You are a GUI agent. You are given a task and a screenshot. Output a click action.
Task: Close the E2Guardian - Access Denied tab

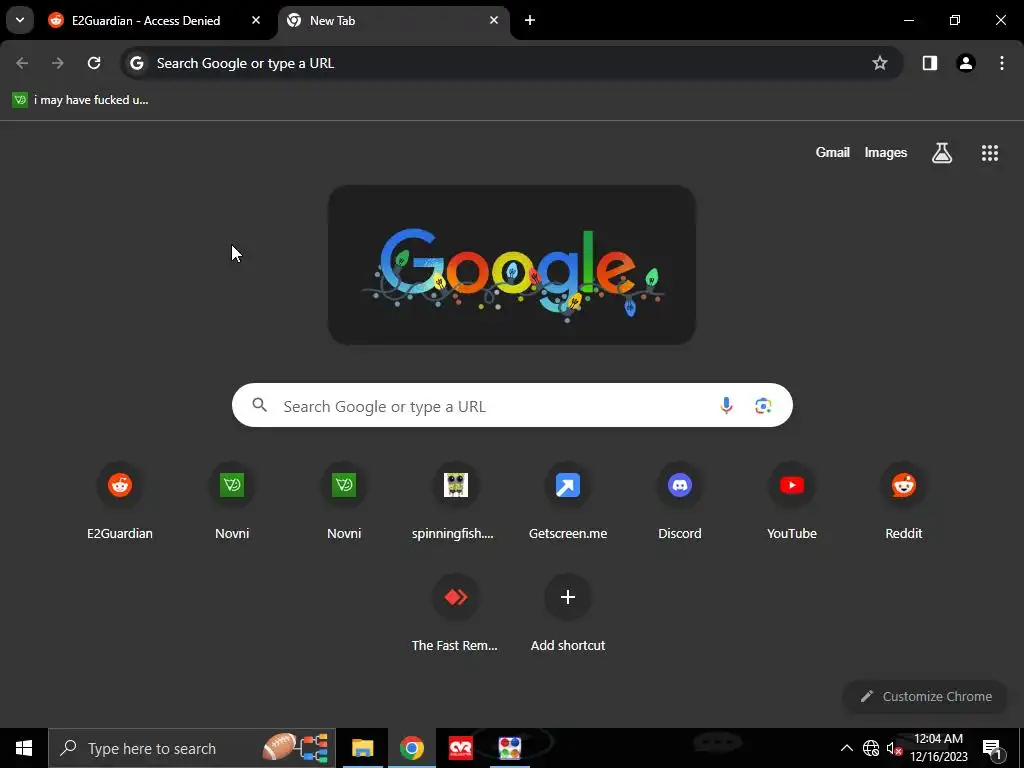256,20
